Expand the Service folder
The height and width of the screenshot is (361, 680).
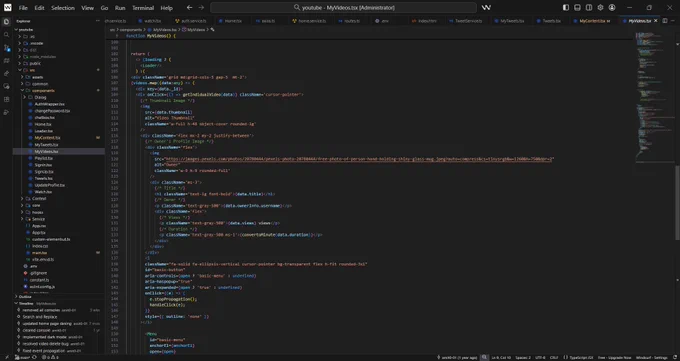[59, 219]
